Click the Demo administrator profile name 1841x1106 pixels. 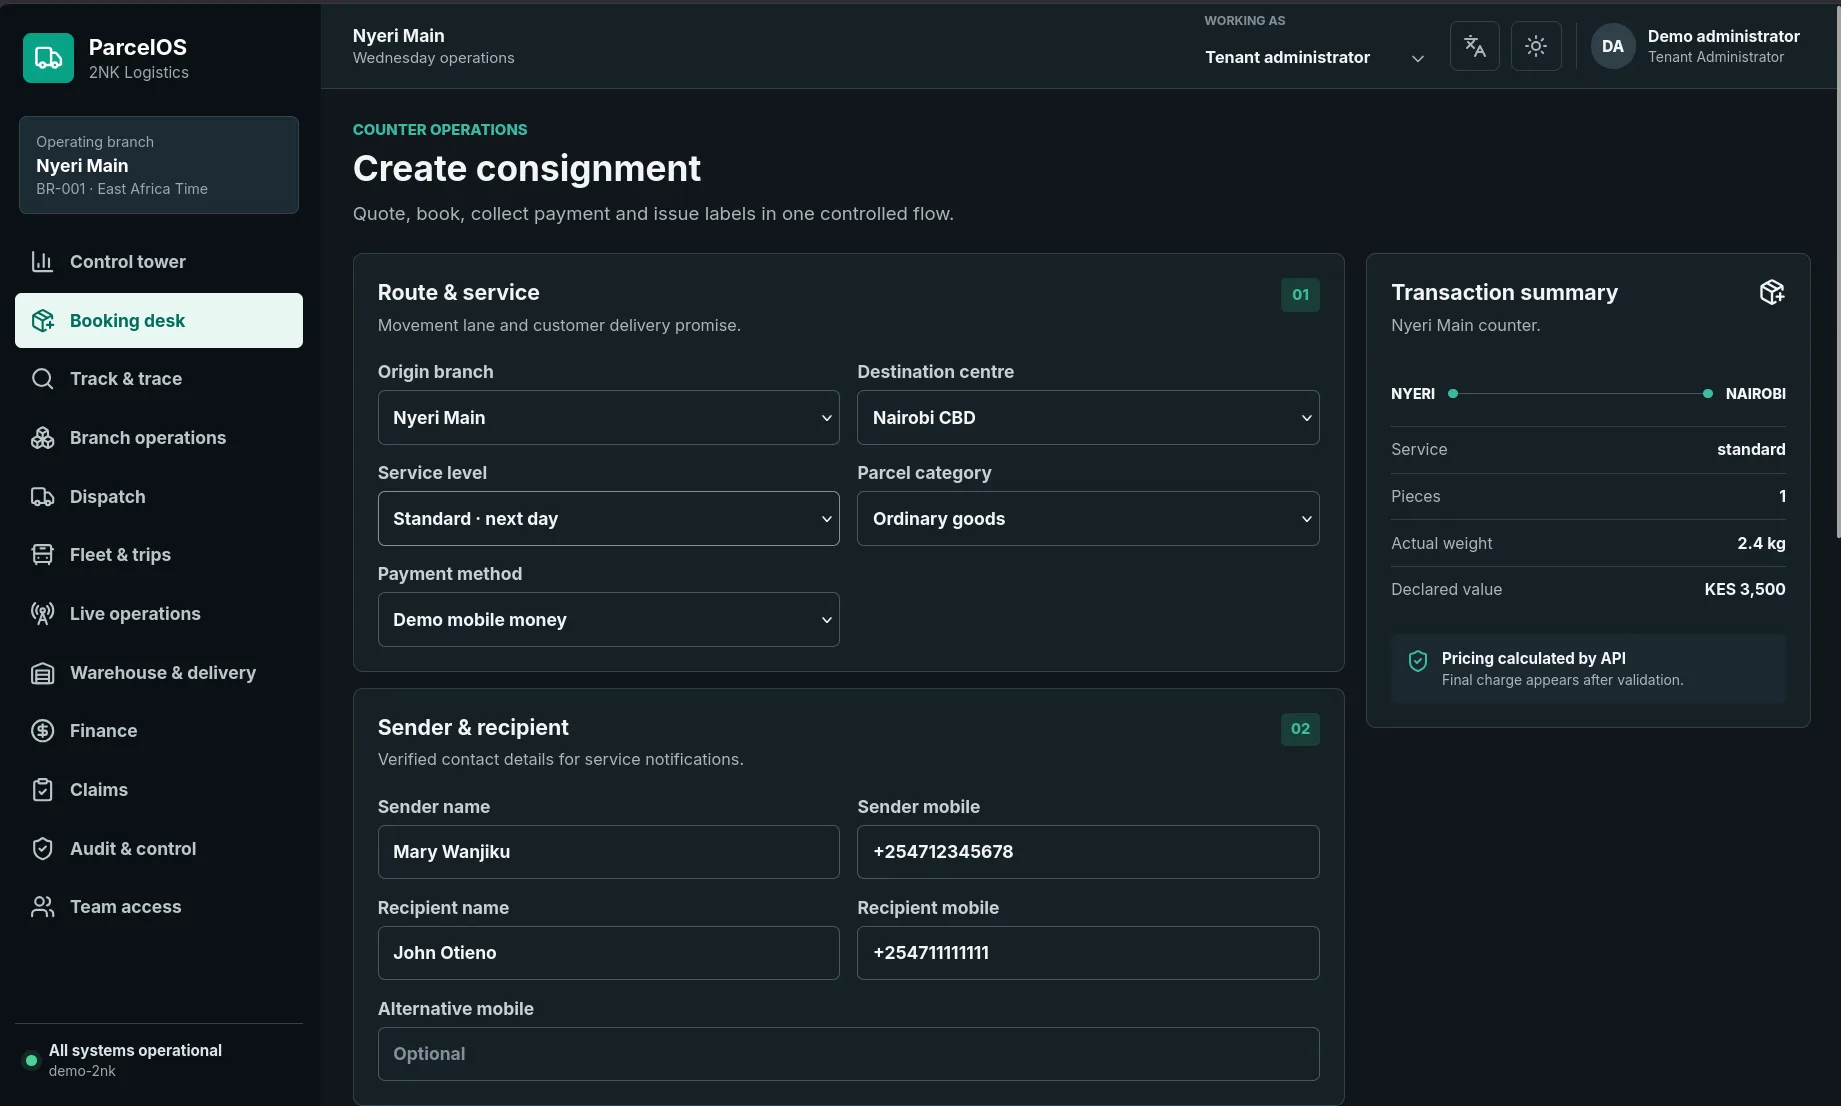[x=1723, y=36]
